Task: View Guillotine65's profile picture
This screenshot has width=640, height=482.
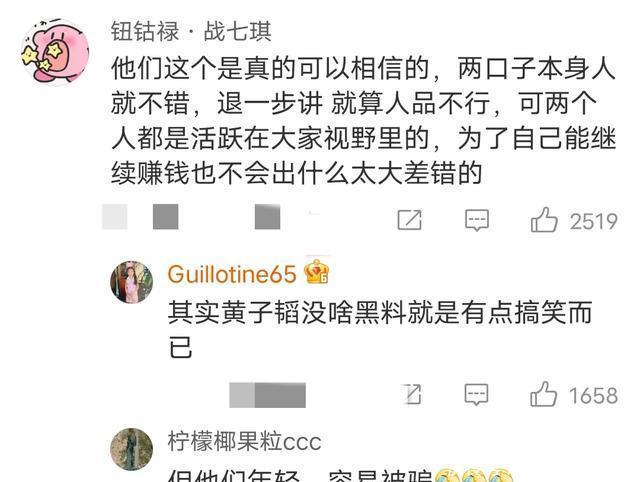Action: click(131, 282)
